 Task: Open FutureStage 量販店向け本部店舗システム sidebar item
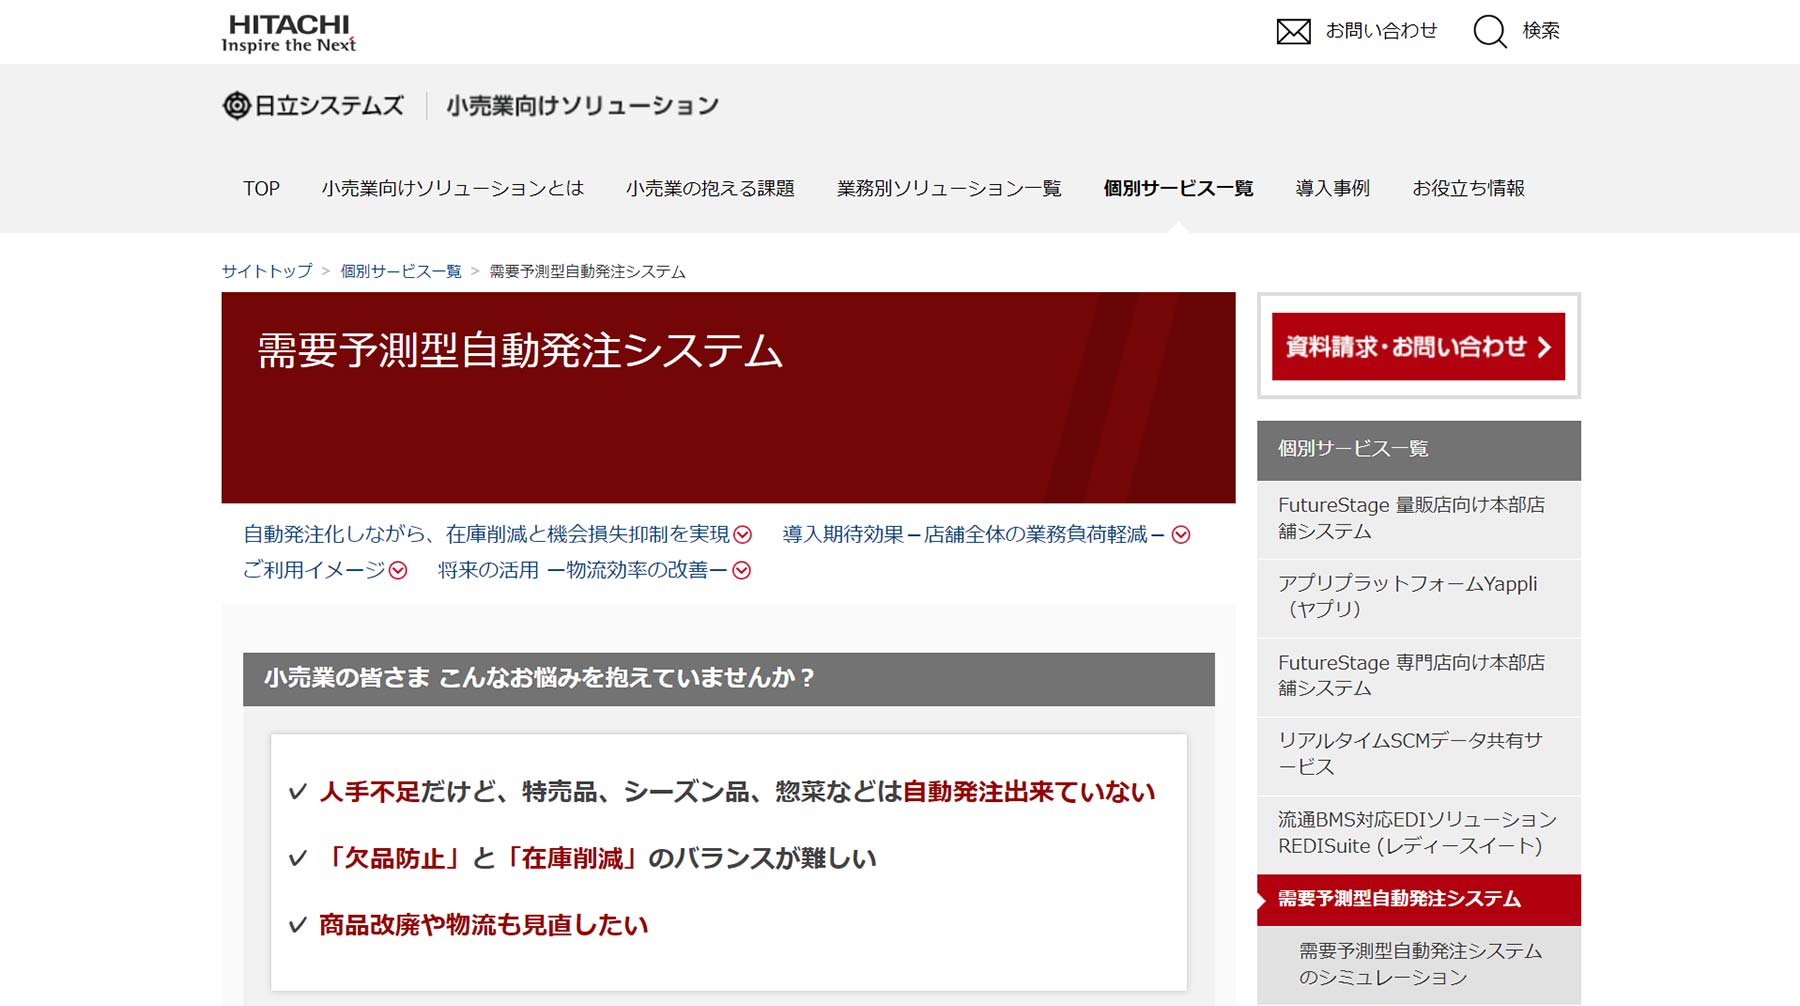click(x=1418, y=518)
